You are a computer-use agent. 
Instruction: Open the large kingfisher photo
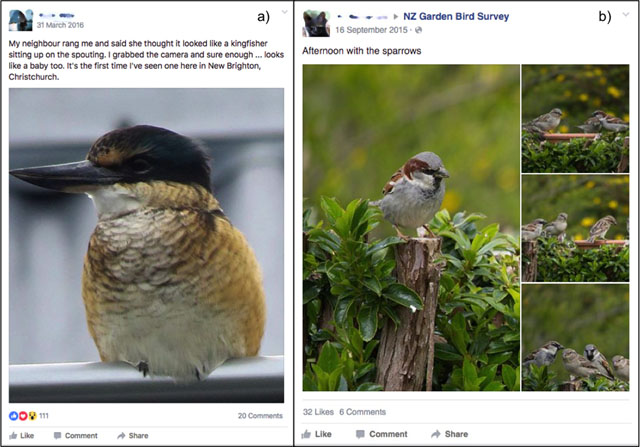pyautogui.click(x=146, y=245)
